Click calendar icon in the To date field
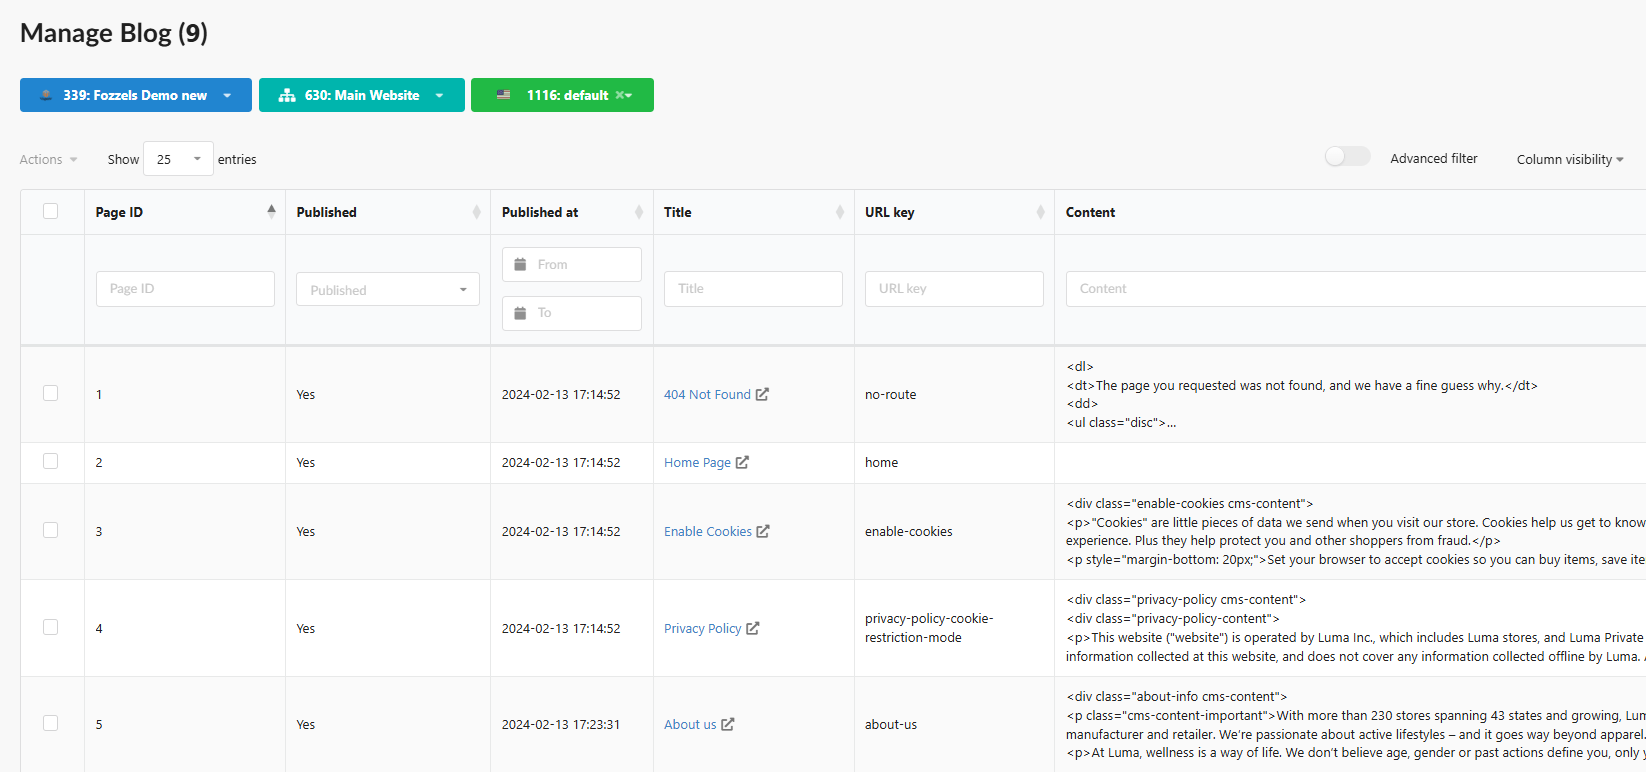1646x772 pixels. pos(520,313)
